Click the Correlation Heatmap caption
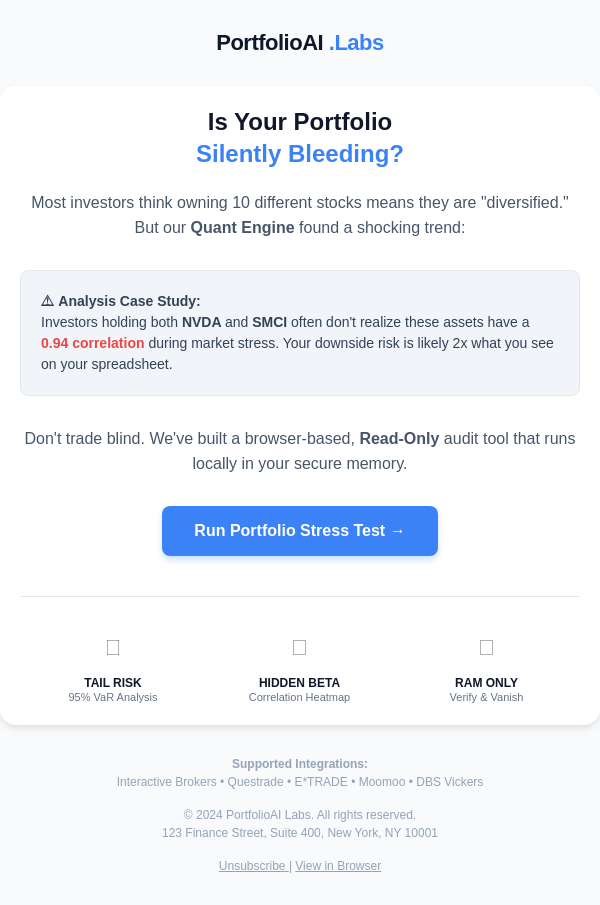Screen dimensions: 600x905 pos(299,697)
